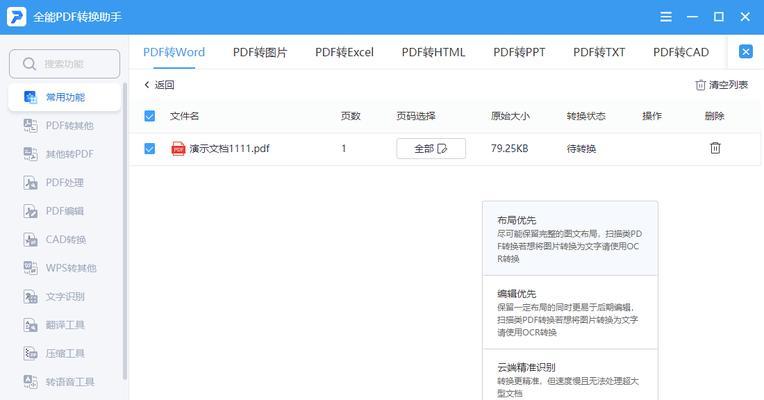Open the 其他转PDF sidebar item
The width and height of the screenshot is (764, 400).
64,154
